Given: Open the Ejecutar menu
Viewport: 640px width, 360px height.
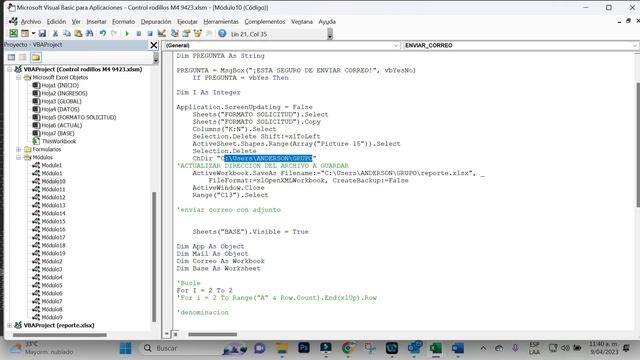Looking at the screenshot, I should pyautogui.click(x=187, y=22).
